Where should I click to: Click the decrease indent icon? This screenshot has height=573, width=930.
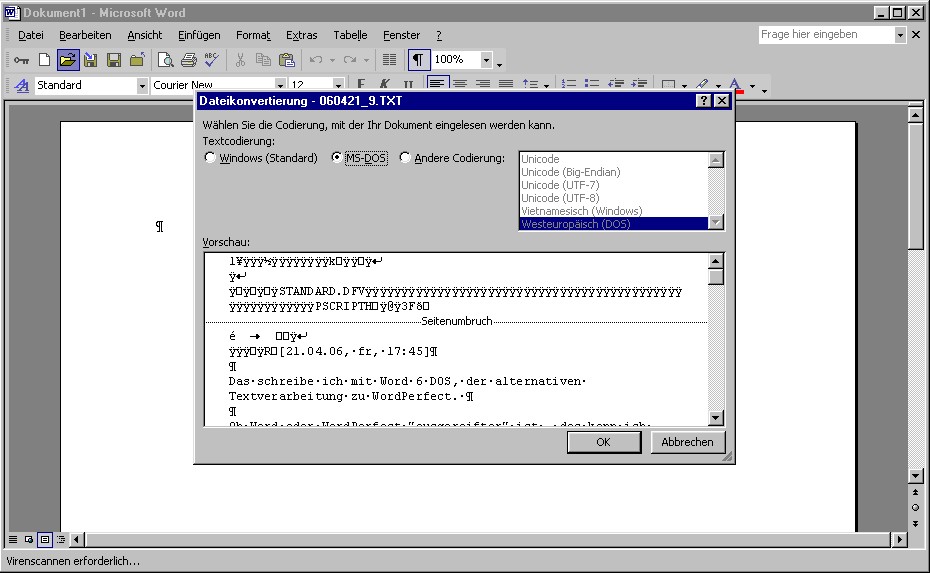click(x=616, y=84)
